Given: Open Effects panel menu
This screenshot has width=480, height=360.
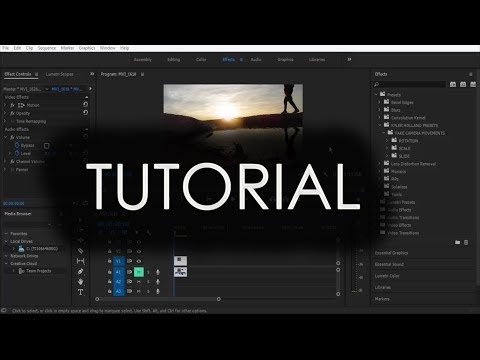Looking at the screenshot, I should click(471, 74).
